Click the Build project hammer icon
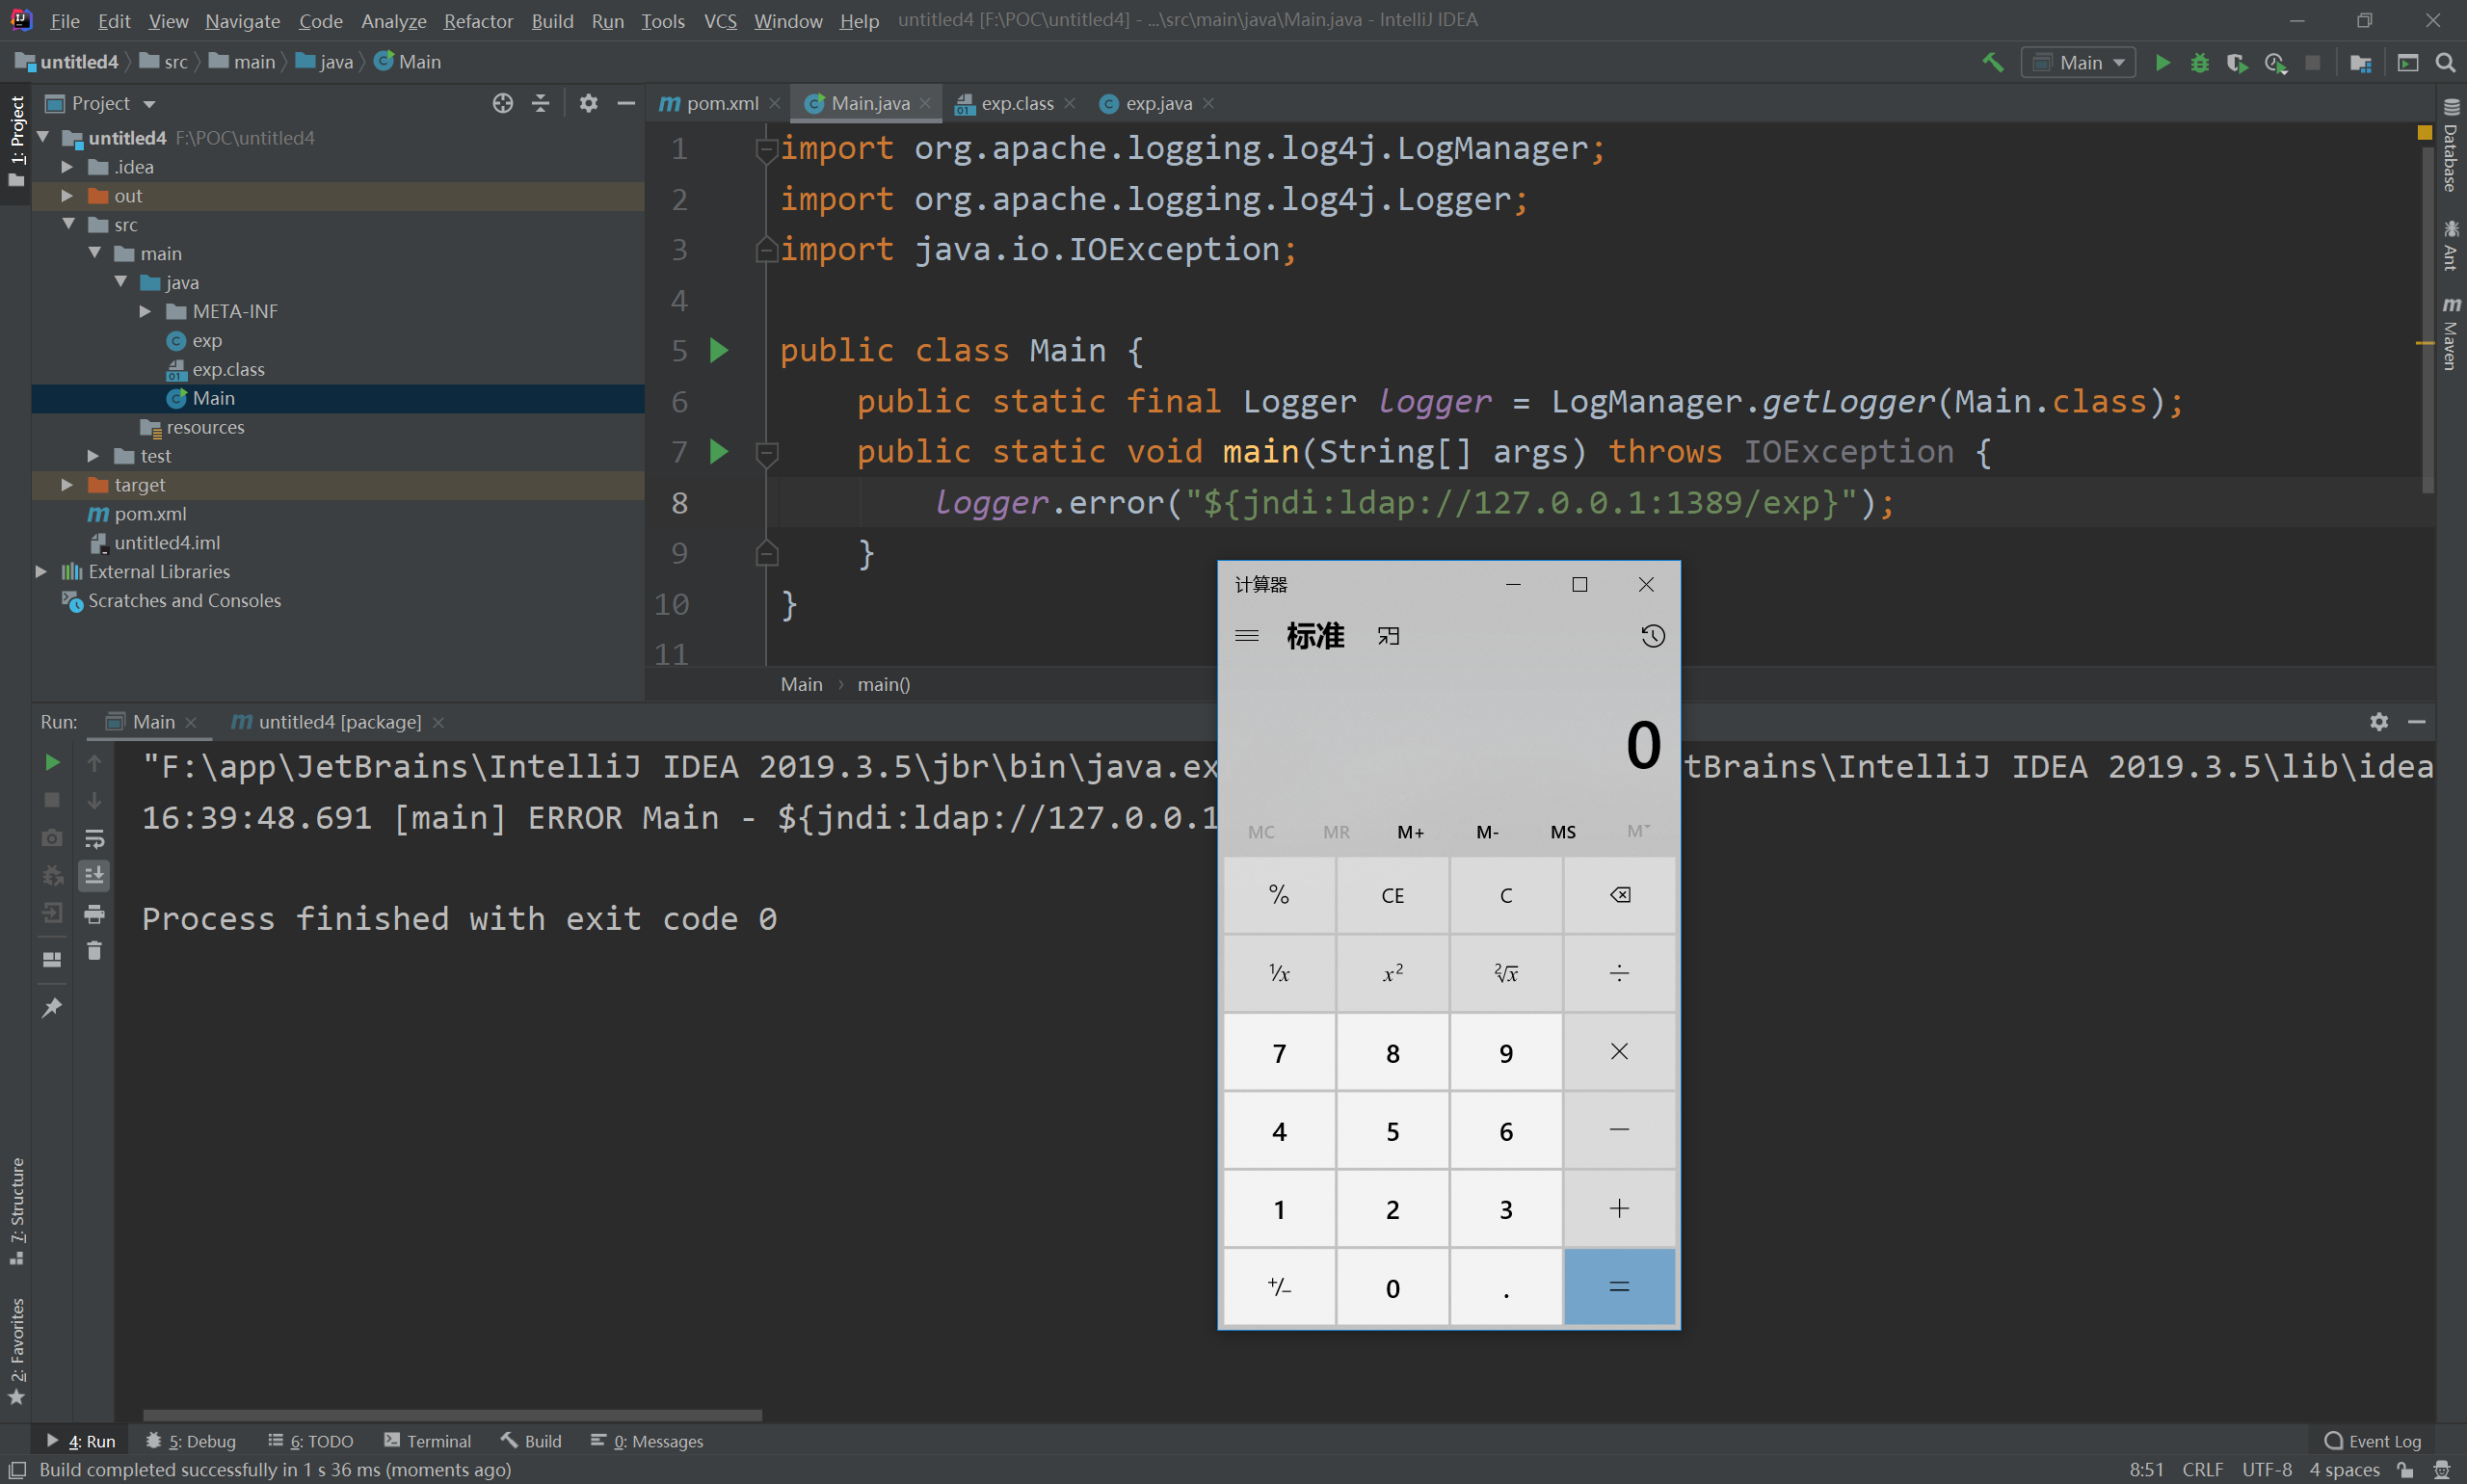The height and width of the screenshot is (1484, 2467). click(1992, 62)
